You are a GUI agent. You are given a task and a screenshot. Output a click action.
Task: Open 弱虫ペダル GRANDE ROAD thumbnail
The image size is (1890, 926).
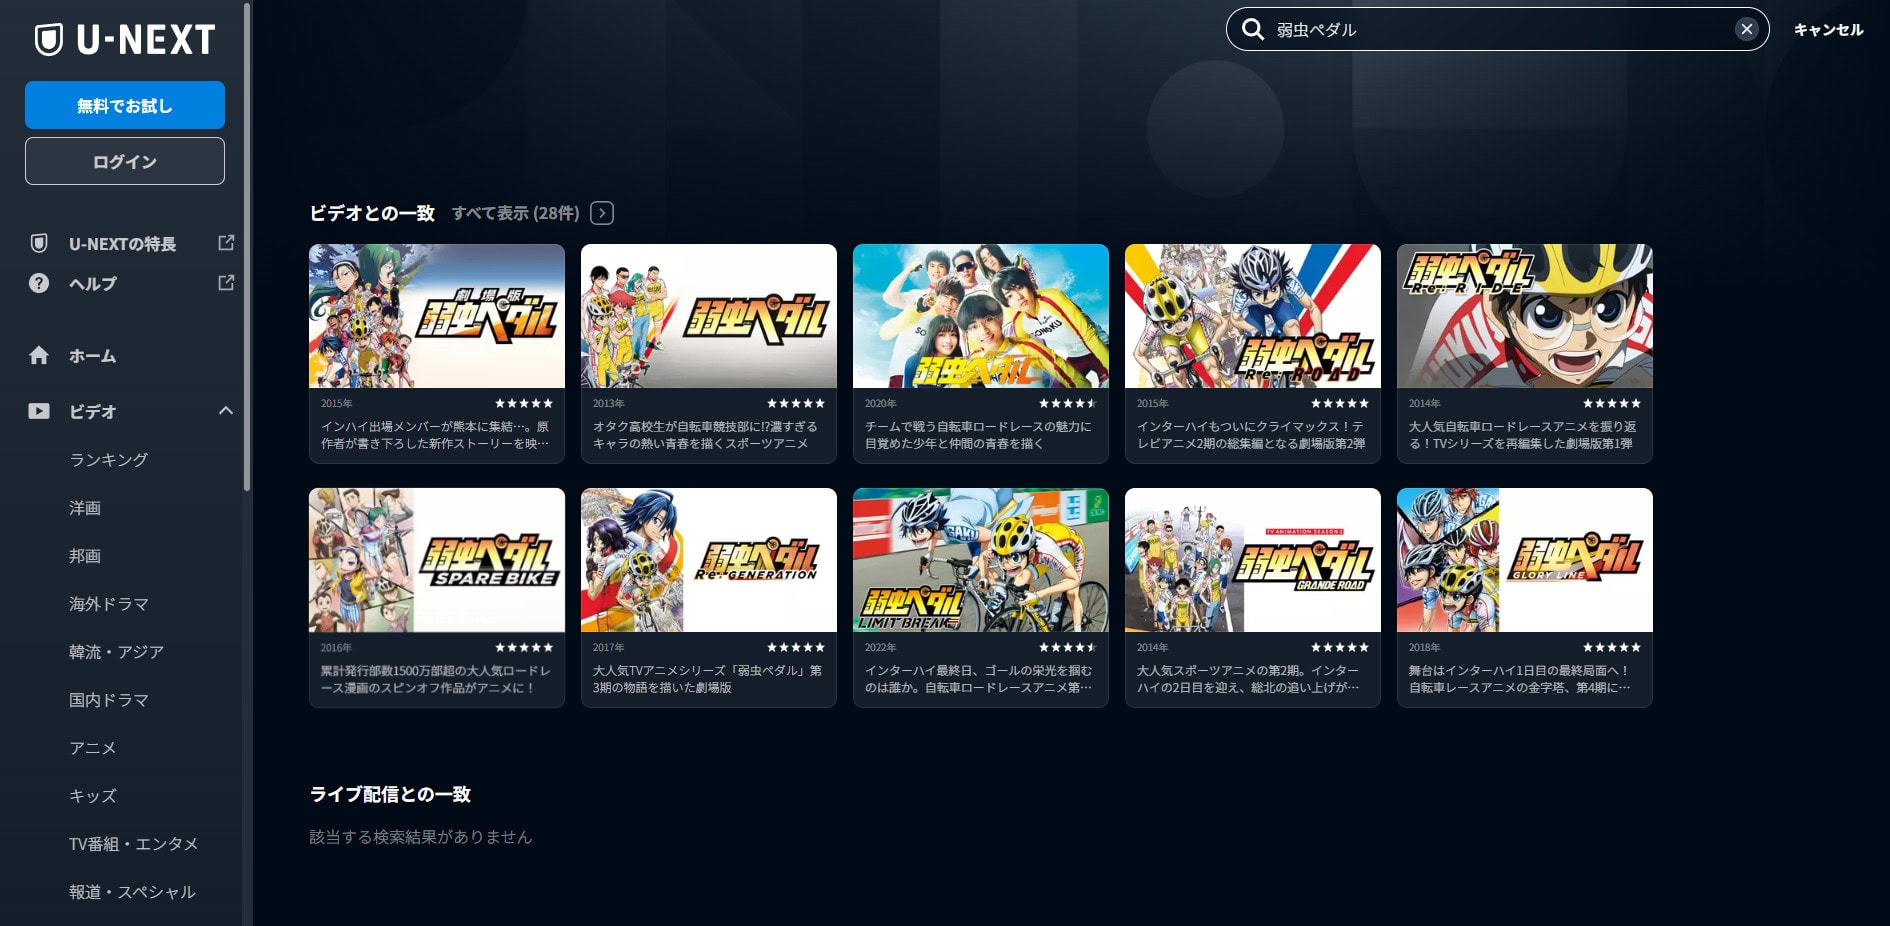pyautogui.click(x=1253, y=560)
